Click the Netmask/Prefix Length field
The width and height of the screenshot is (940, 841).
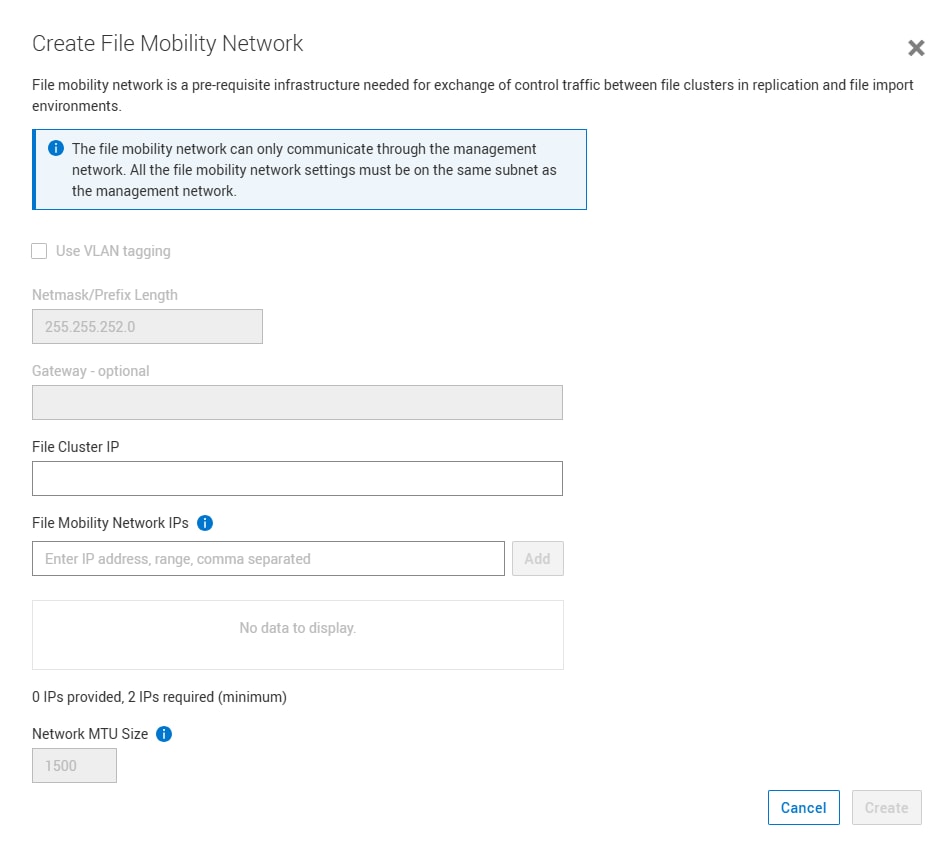tap(147, 327)
